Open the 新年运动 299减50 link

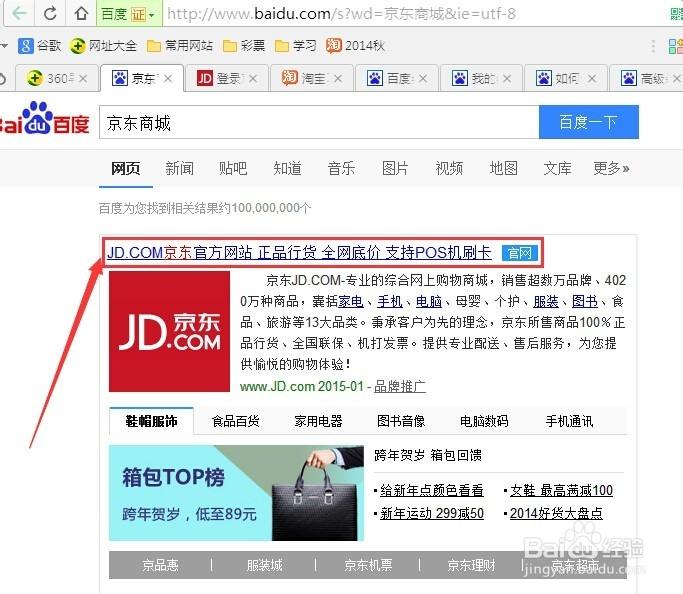tap(432, 513)
